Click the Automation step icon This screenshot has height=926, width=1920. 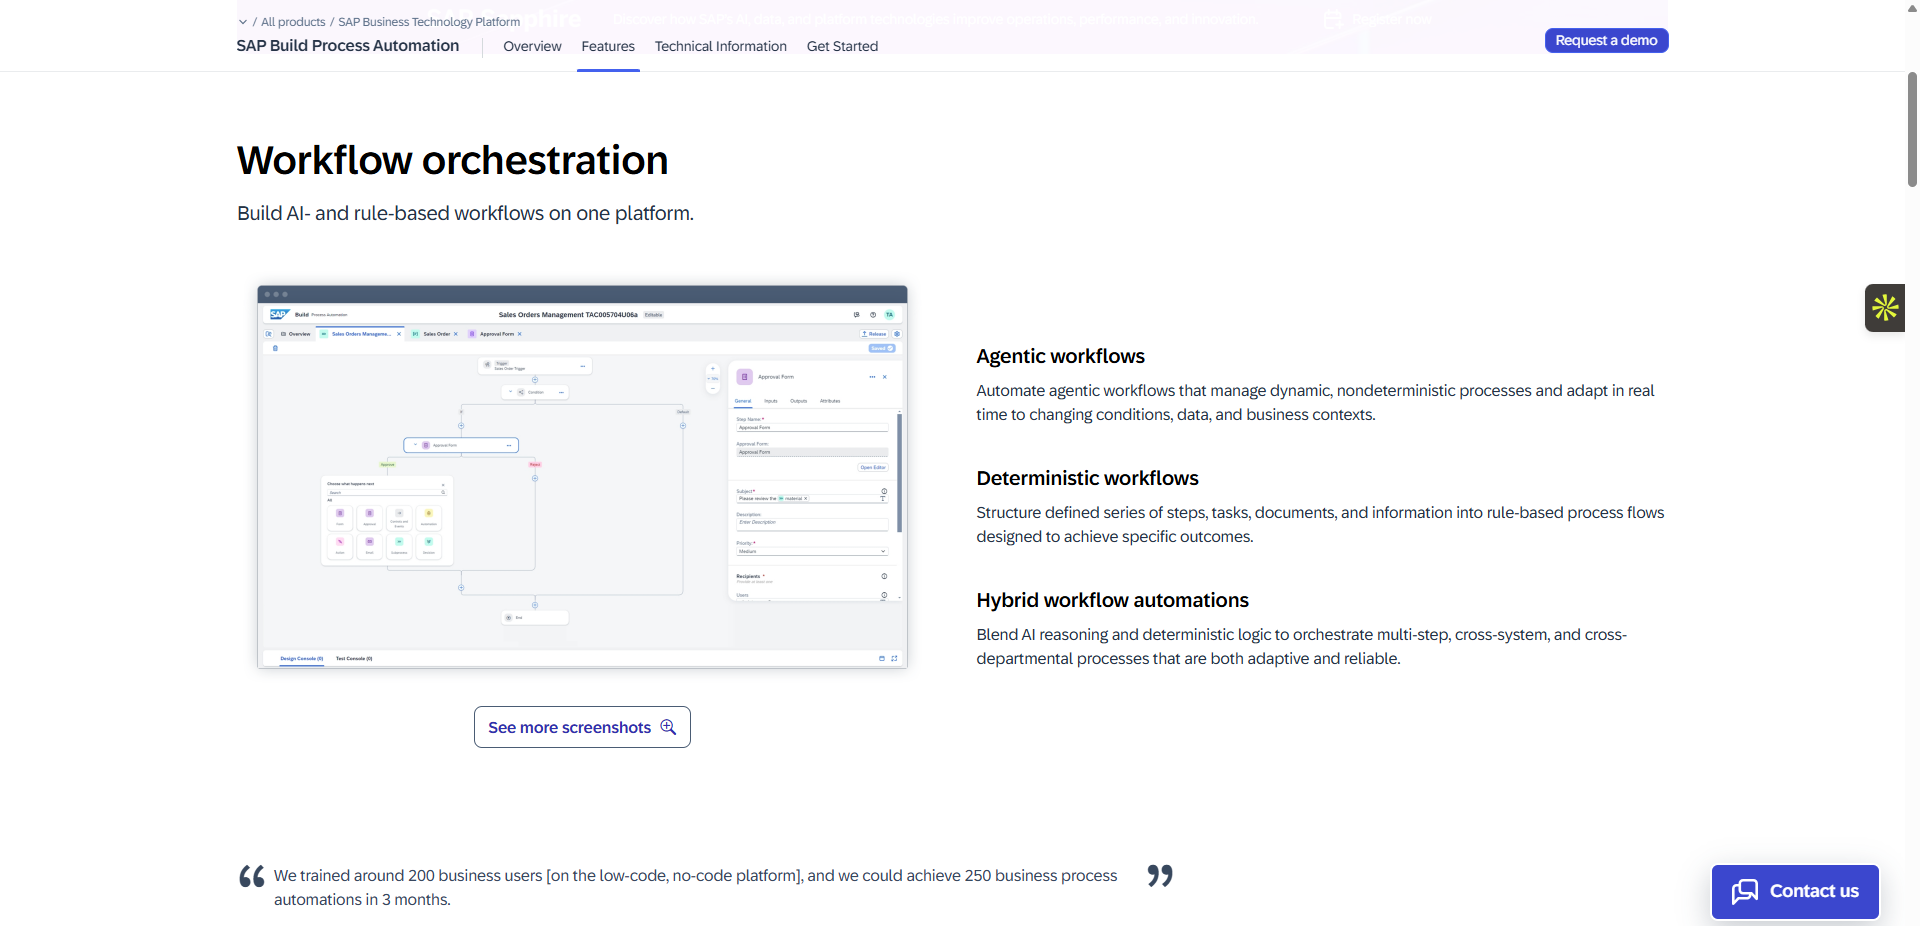[429, 513]
